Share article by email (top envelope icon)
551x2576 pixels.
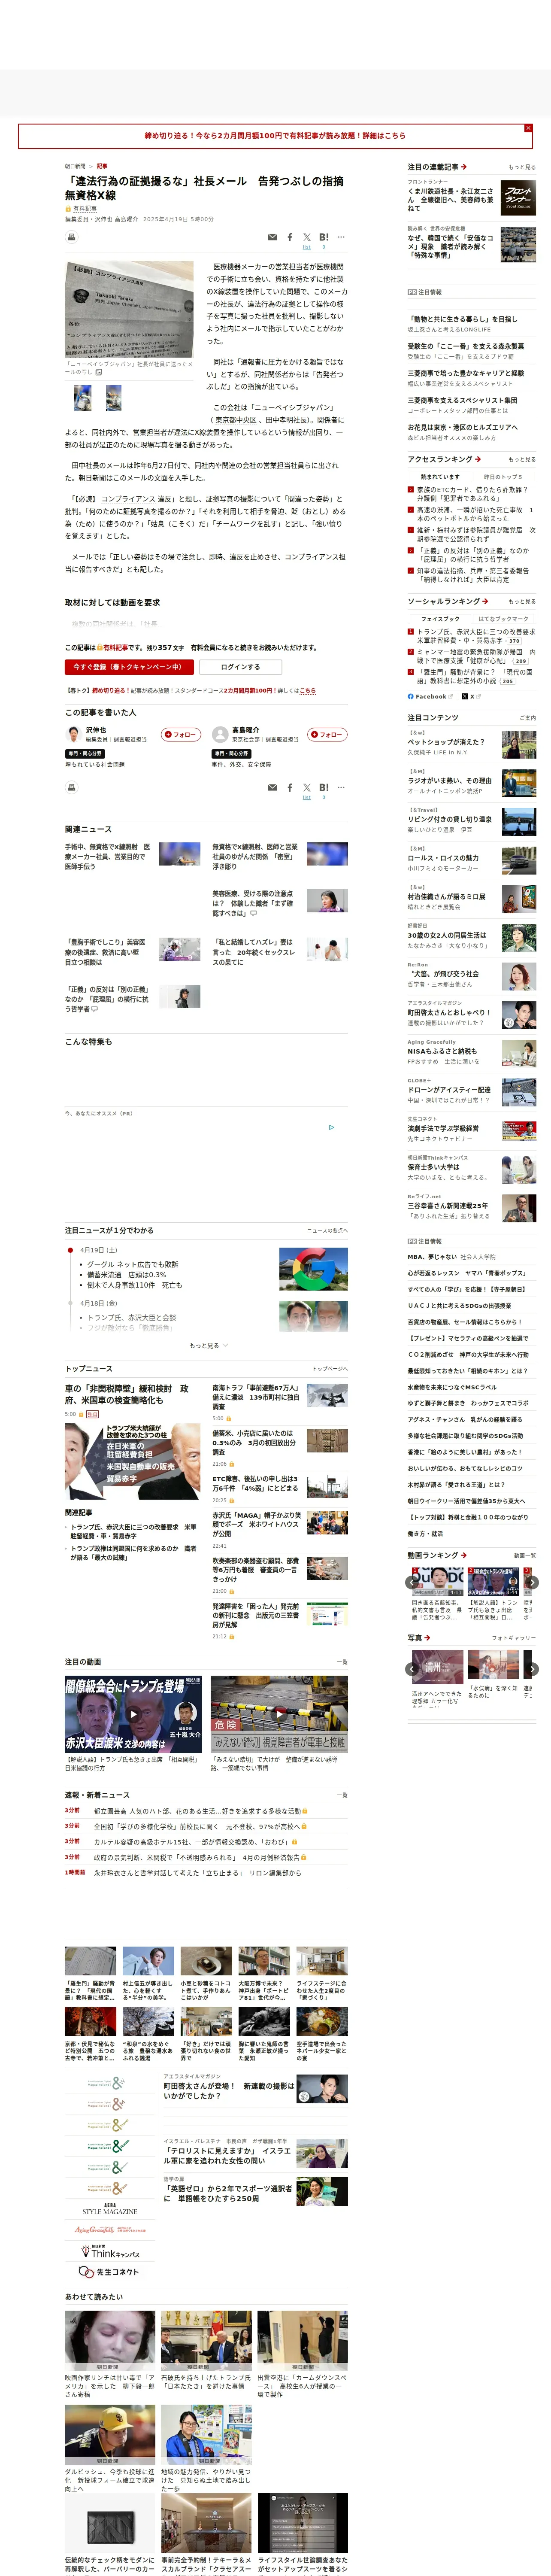[272, 238]
